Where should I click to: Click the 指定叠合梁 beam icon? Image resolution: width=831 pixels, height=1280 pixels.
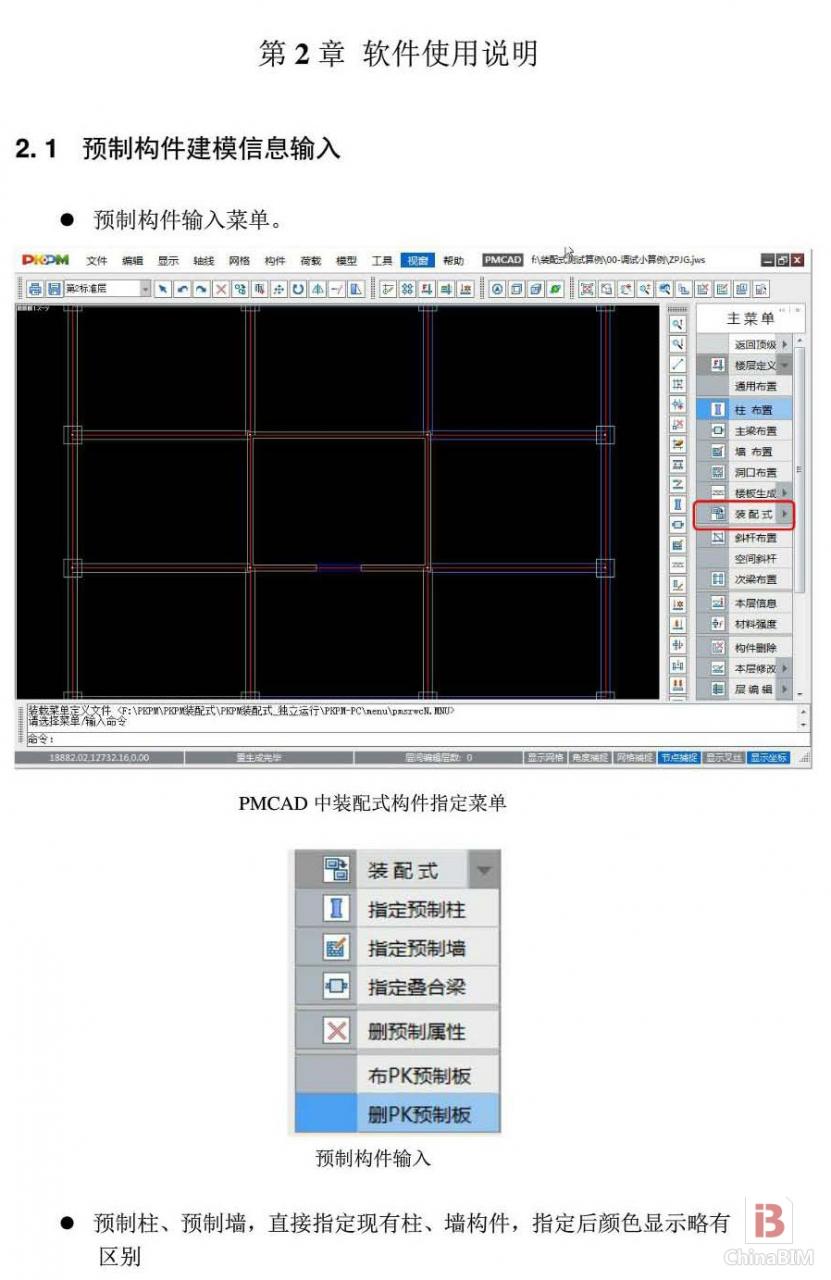pos(337,987)
